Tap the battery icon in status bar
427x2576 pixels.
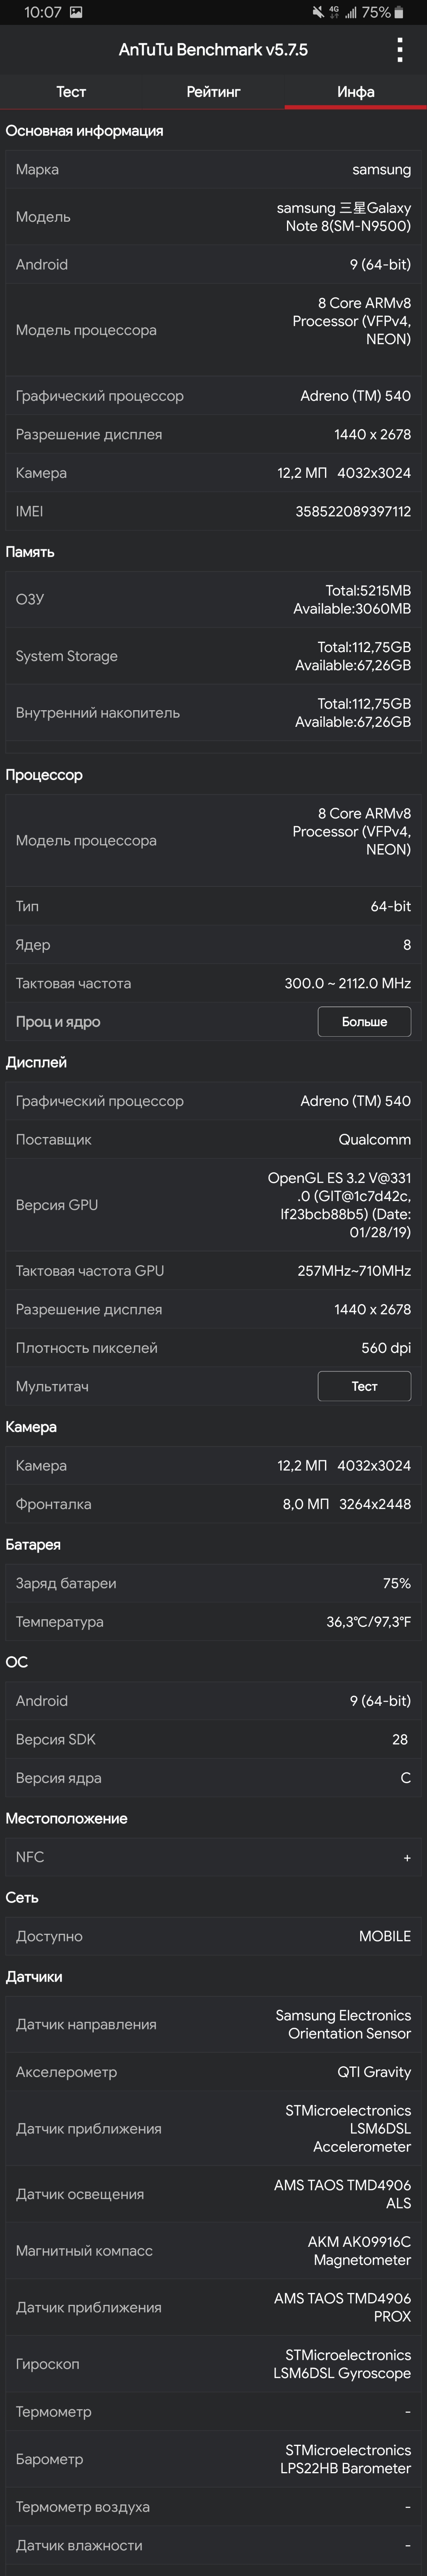coord(399,13)
